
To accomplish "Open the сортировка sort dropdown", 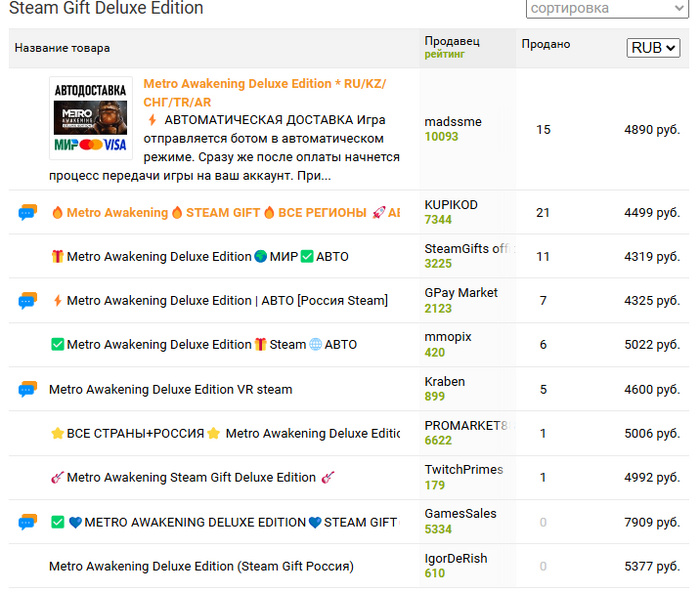I will (607, 8).
